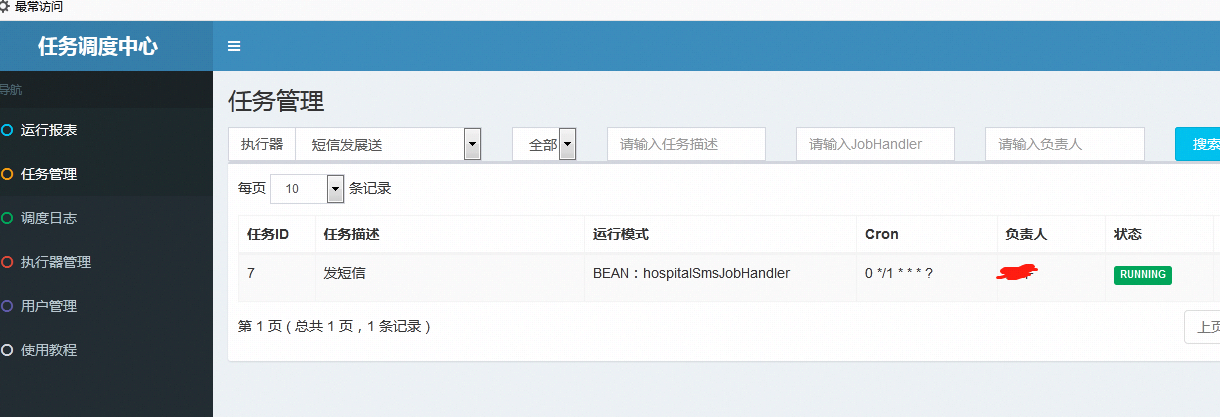Click the green RUNNING status badge
Screen dimensions: 1220x417
[1143, 275]
